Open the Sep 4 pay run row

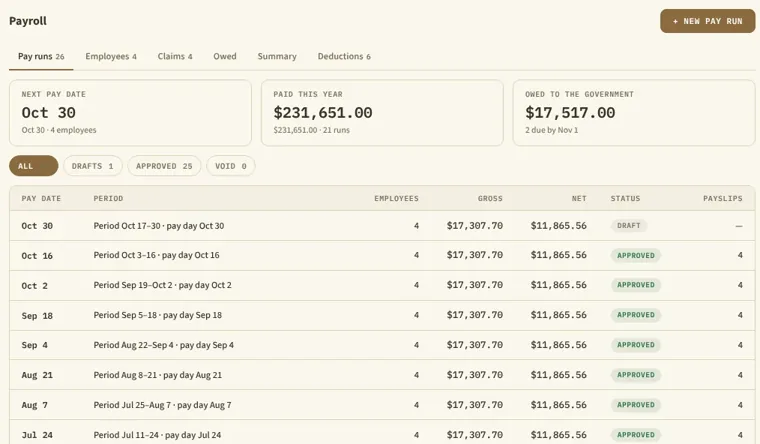[x=382, y=345]
